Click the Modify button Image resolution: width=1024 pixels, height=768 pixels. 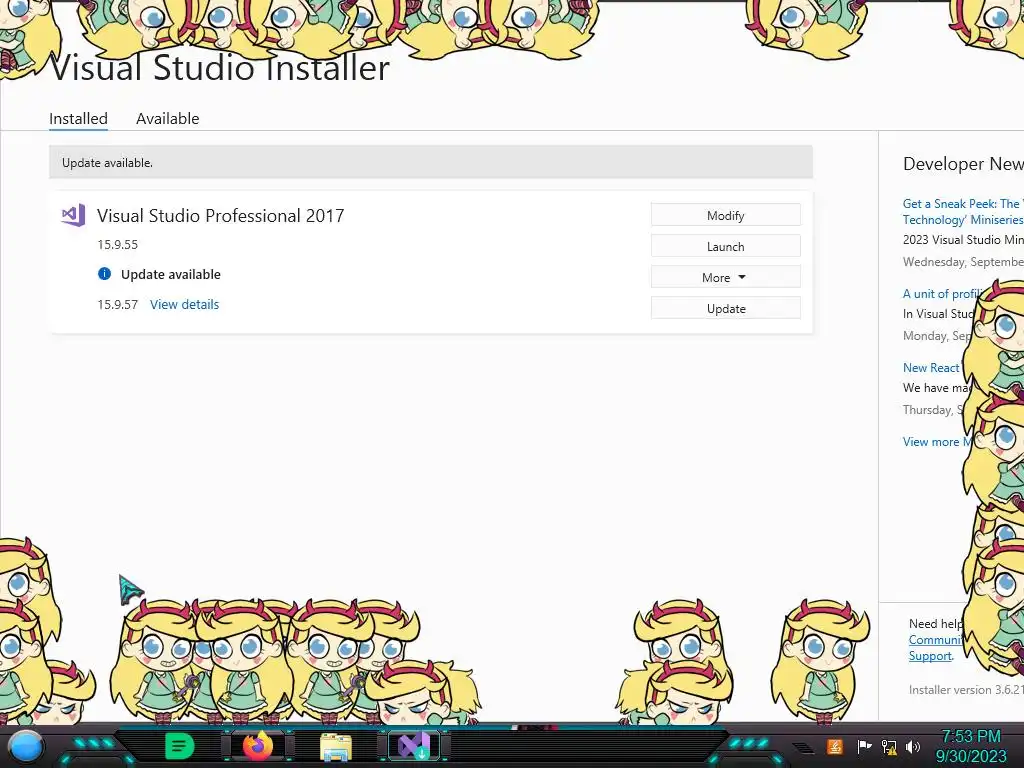point(726,215)
